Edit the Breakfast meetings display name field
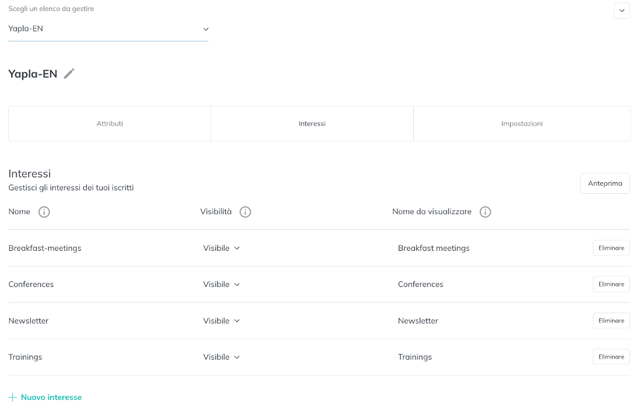 (433, 248)
